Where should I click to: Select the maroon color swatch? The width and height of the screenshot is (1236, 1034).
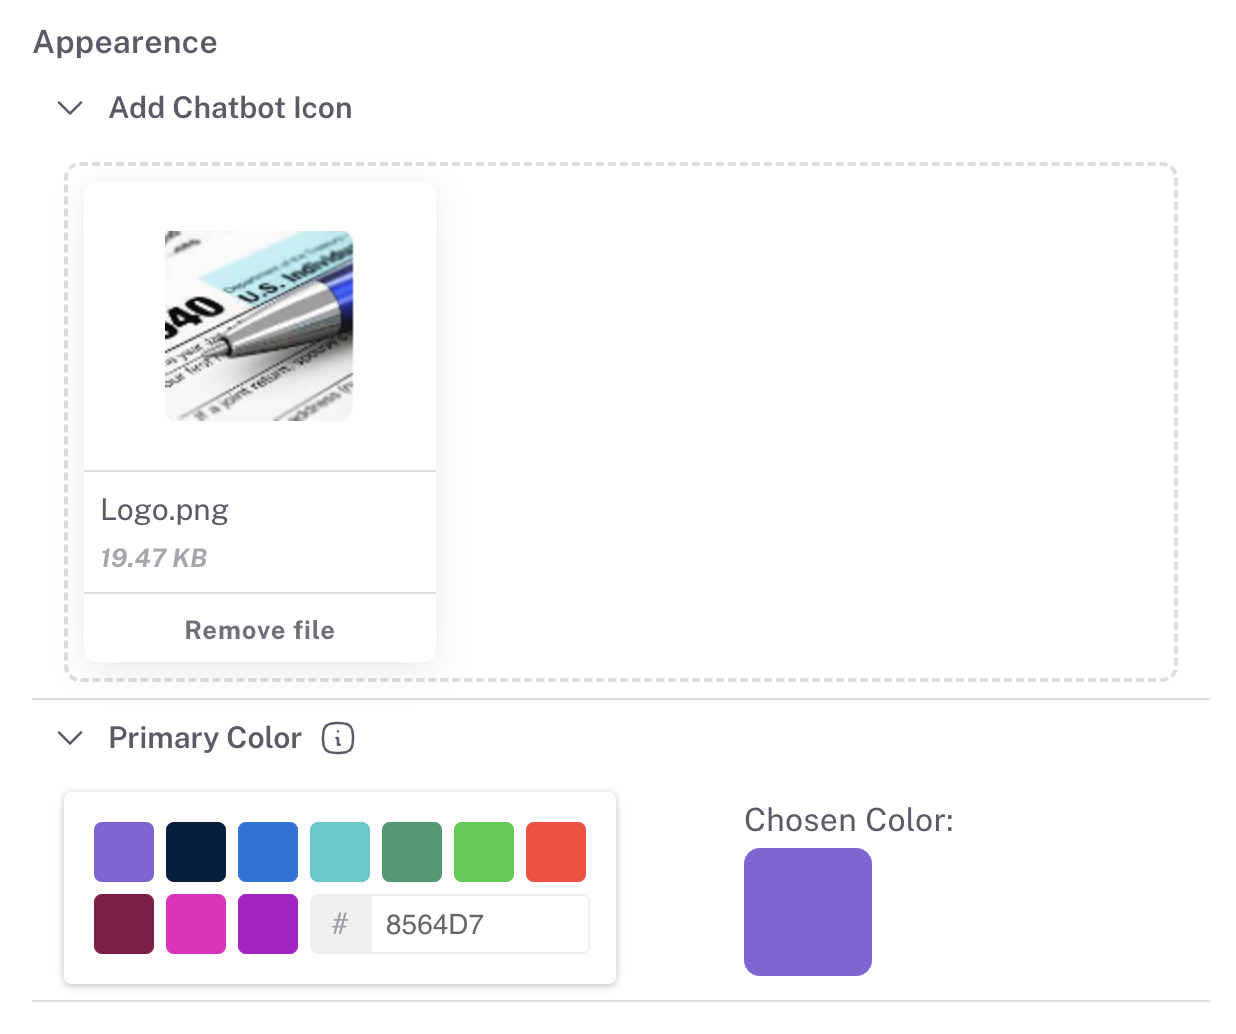tap(124, 924)
